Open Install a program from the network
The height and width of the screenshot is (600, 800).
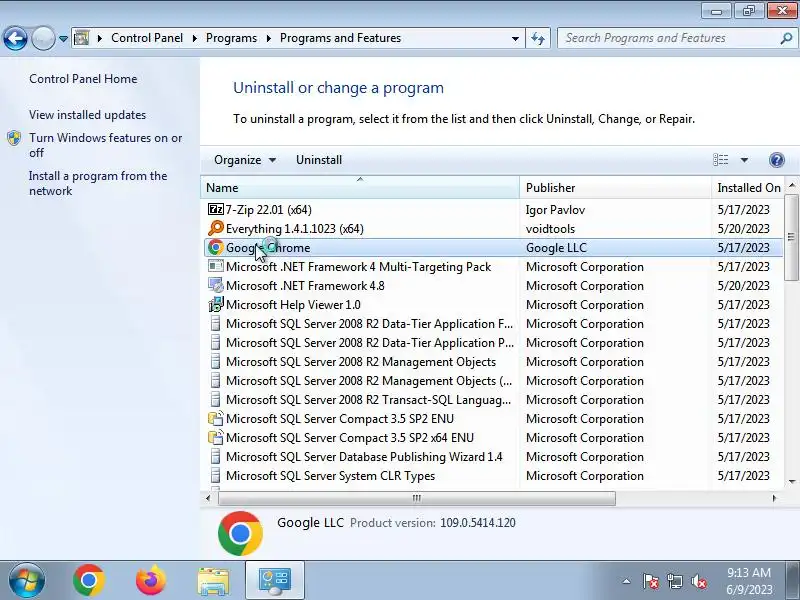(x=98, y=184)
